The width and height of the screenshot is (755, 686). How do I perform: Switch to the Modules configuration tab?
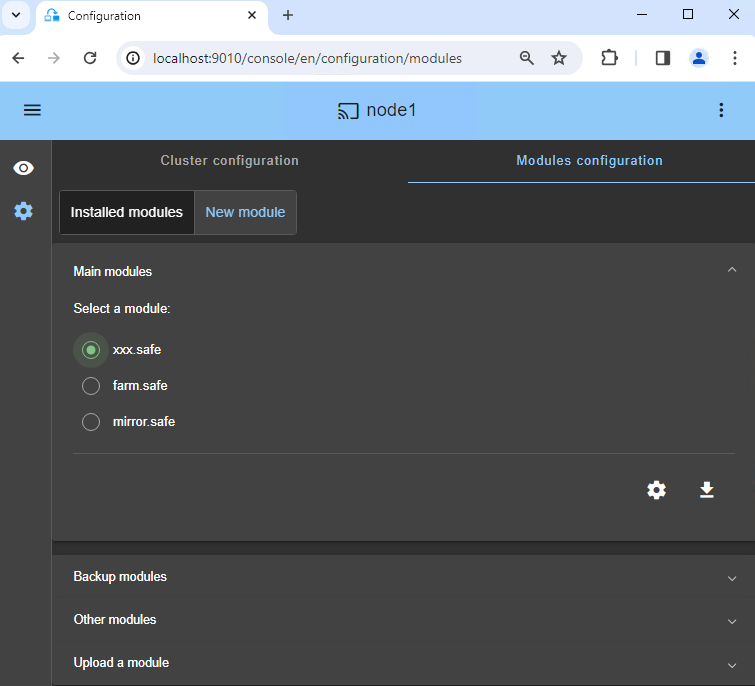click(x=589, y=161)
